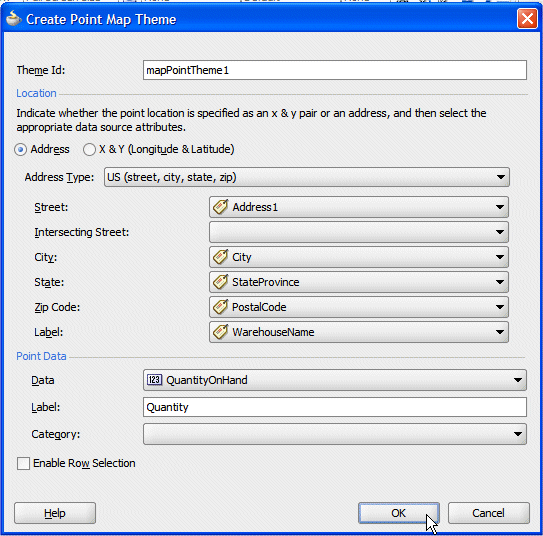
Task: Click the tag icon beside Address1
Action: click(x=221, y=207)
